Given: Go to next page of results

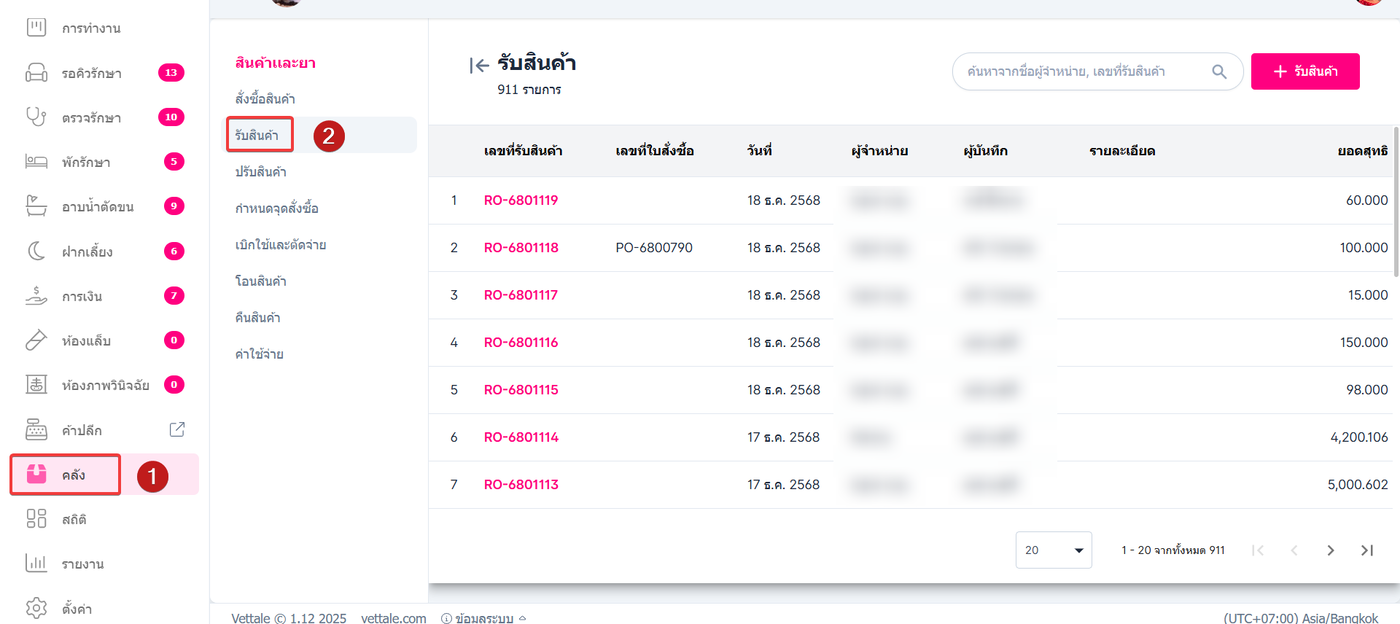Looking at the screenshot, I should (1330, 550).
